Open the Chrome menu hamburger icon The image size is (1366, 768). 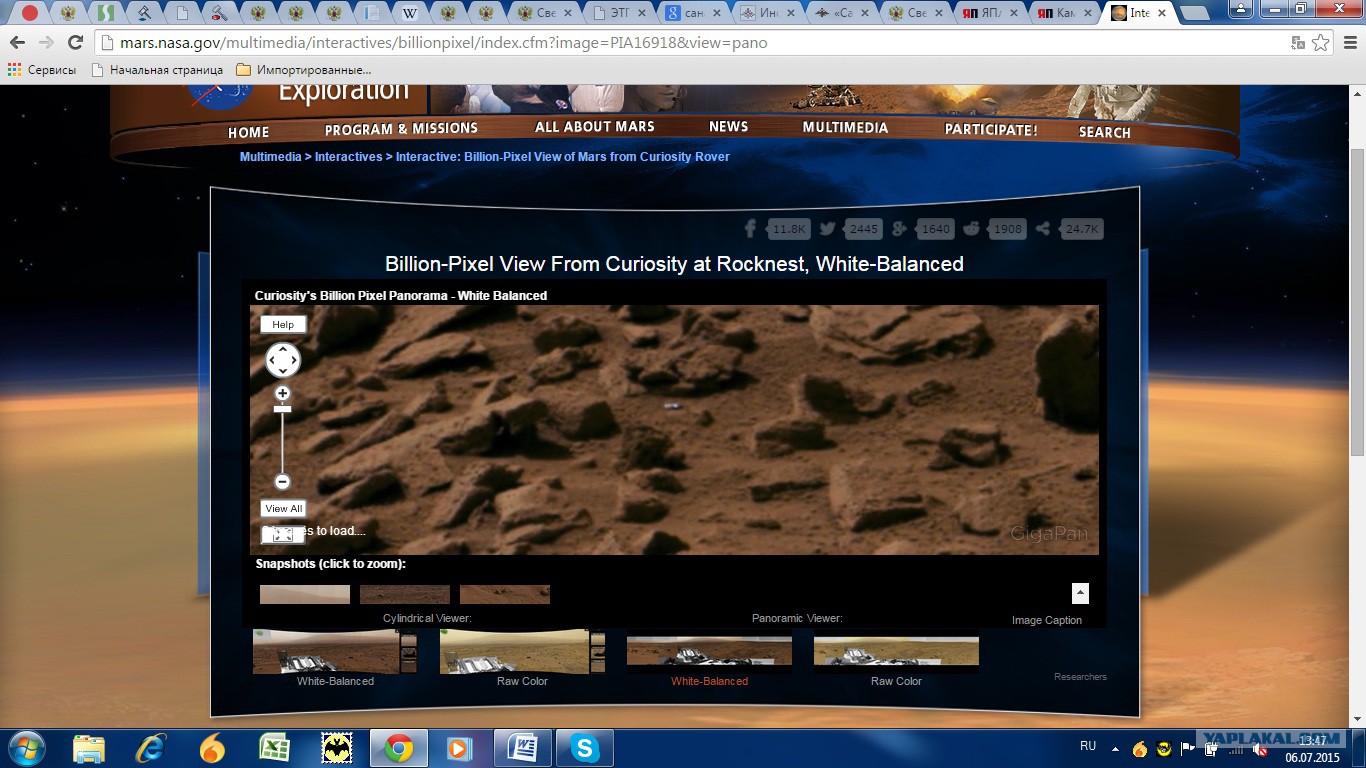coord(1349,43)
